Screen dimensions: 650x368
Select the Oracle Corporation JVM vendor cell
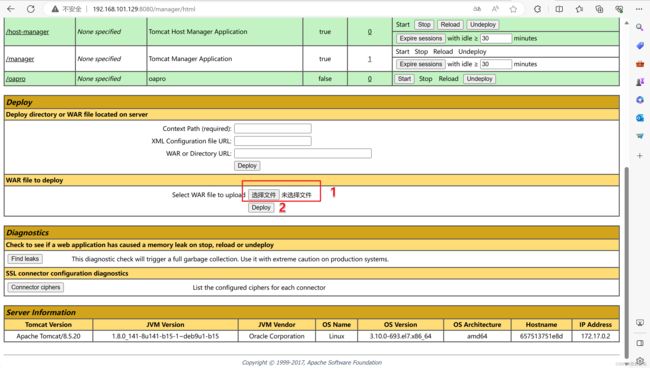(276, 336)
